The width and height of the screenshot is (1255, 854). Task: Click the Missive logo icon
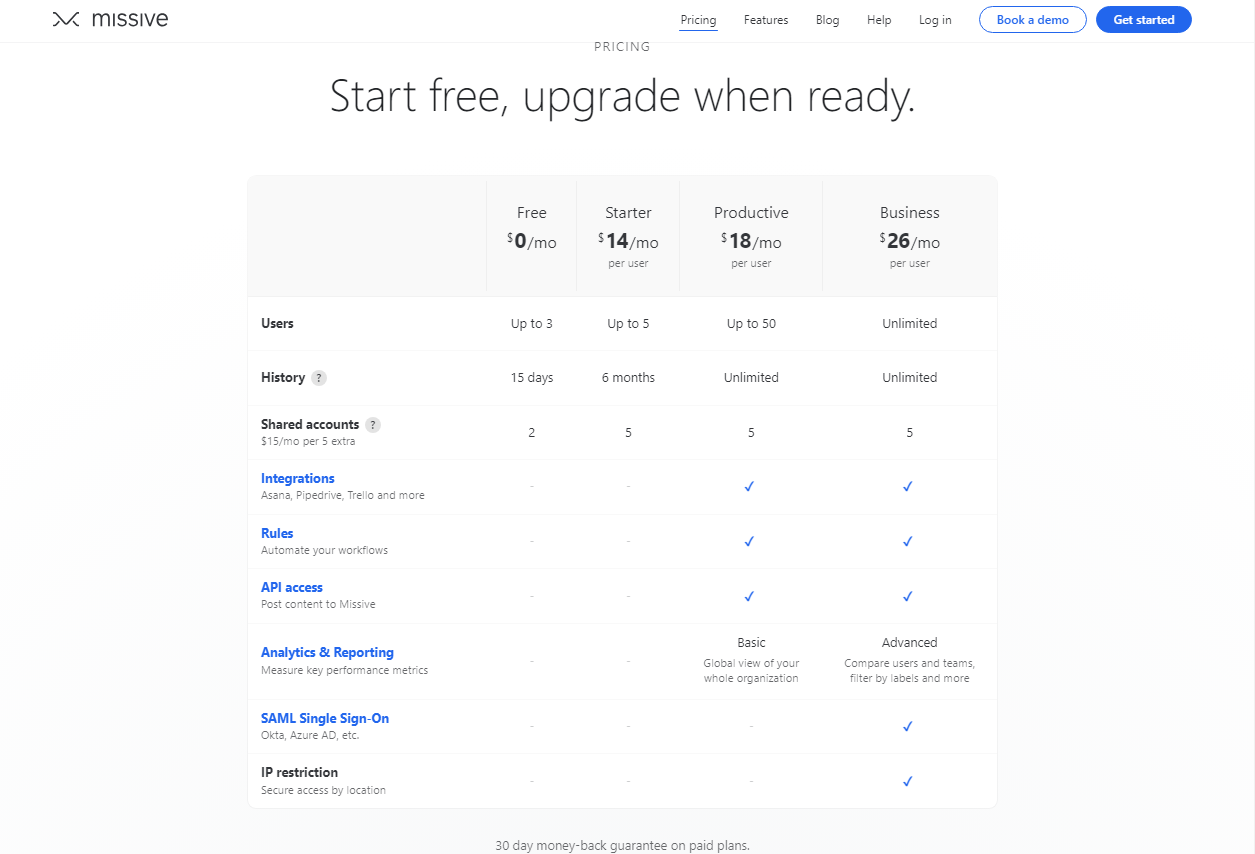point(66,19)
